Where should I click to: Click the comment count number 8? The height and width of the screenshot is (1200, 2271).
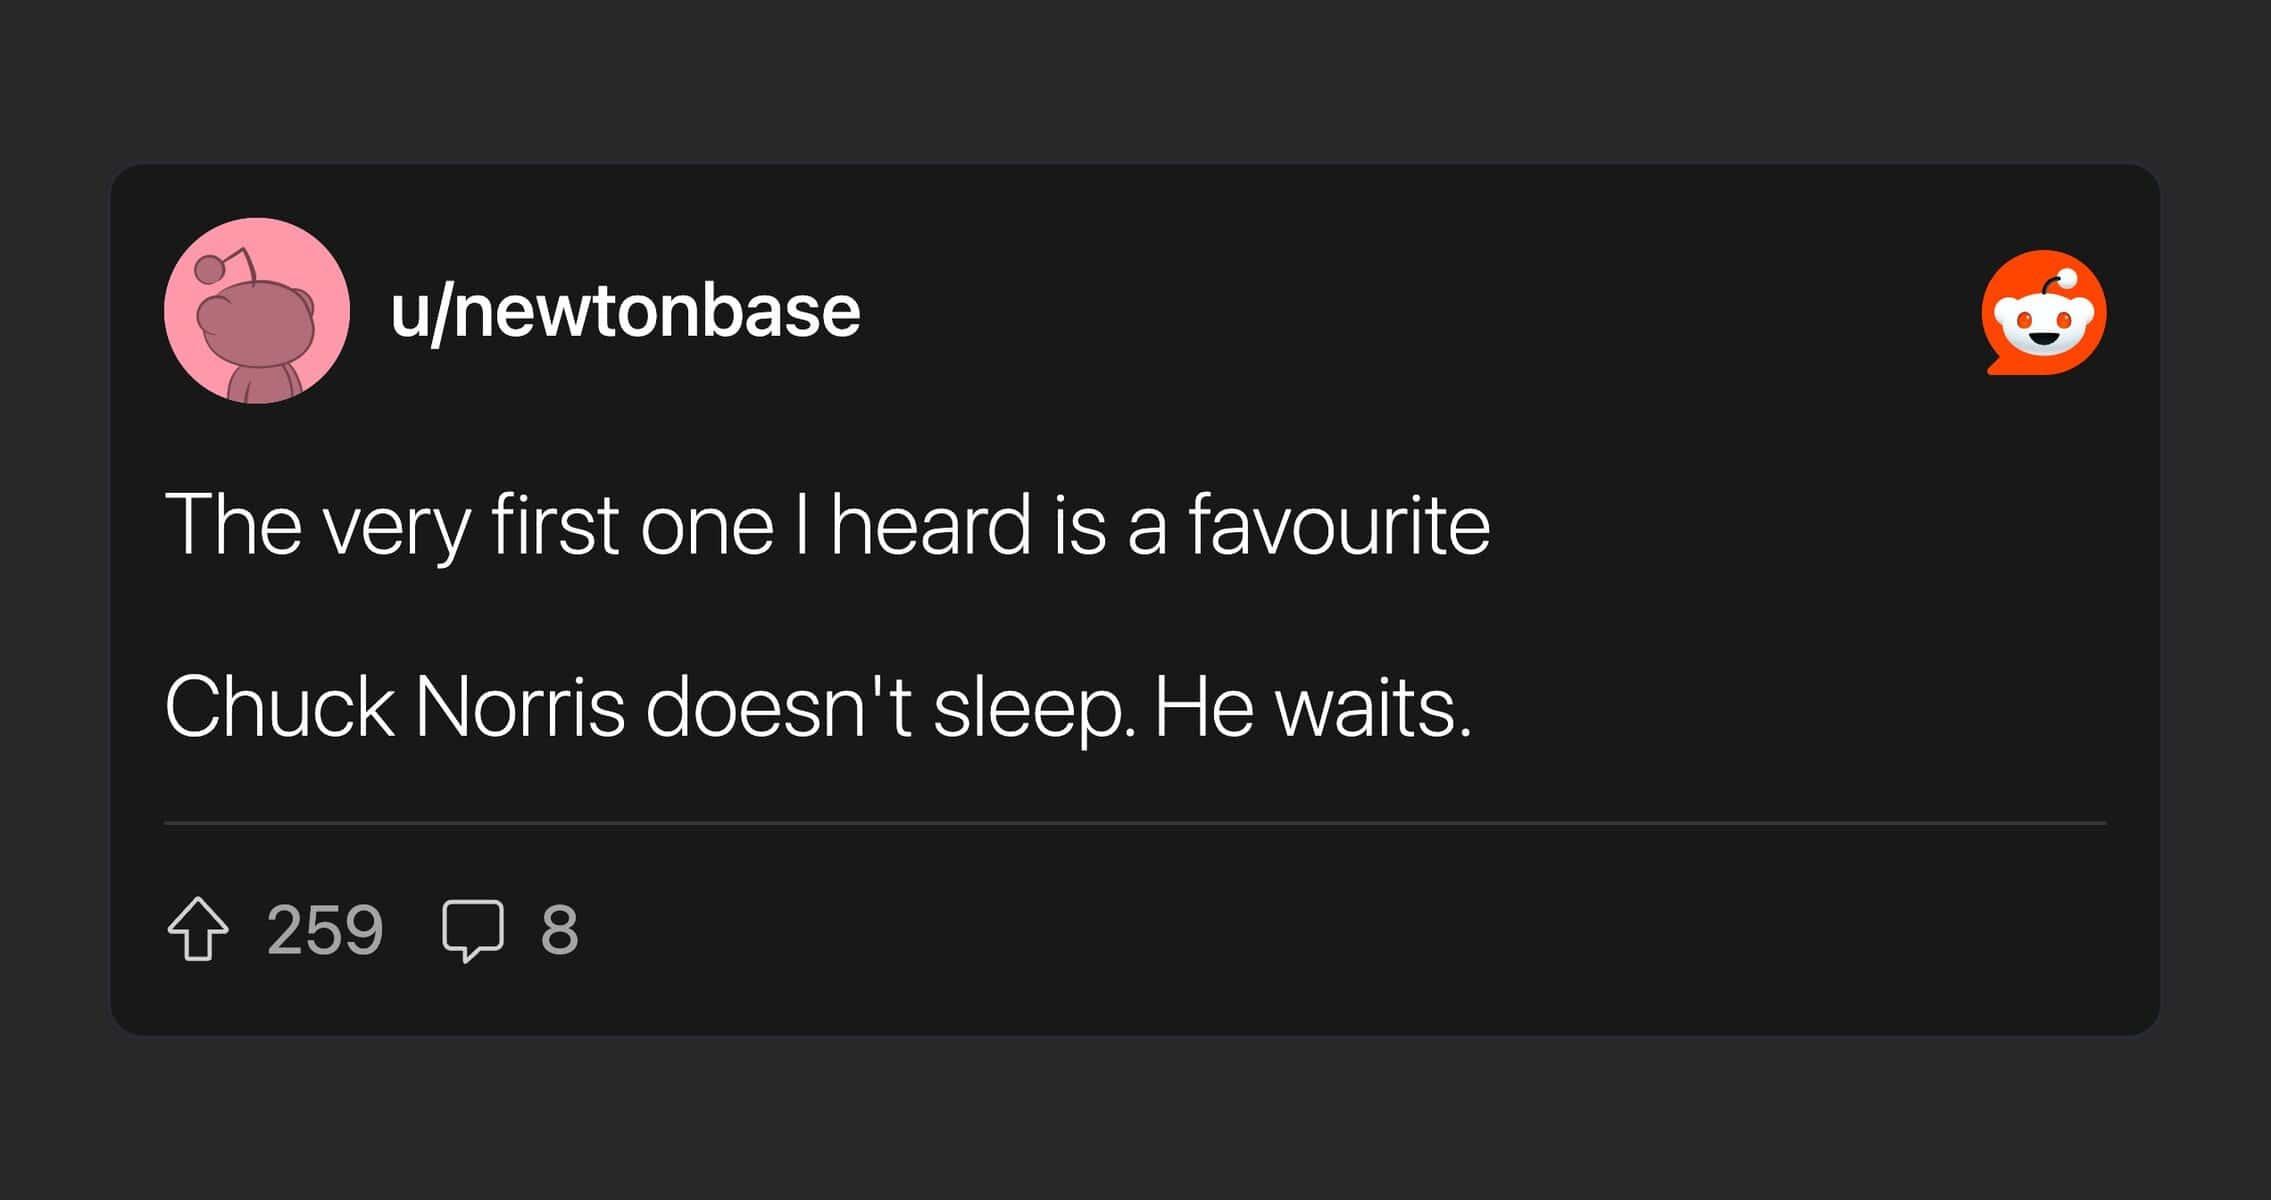[x=559, y=930]
